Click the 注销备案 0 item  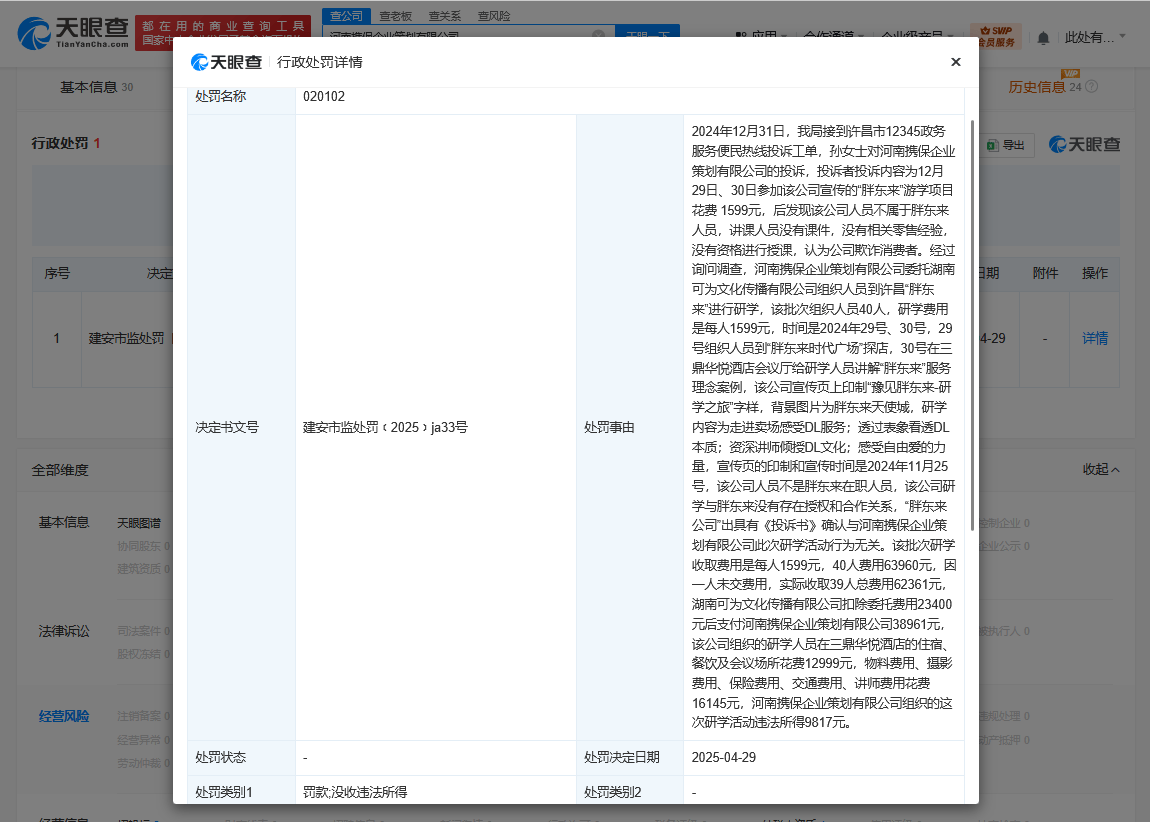143,716
